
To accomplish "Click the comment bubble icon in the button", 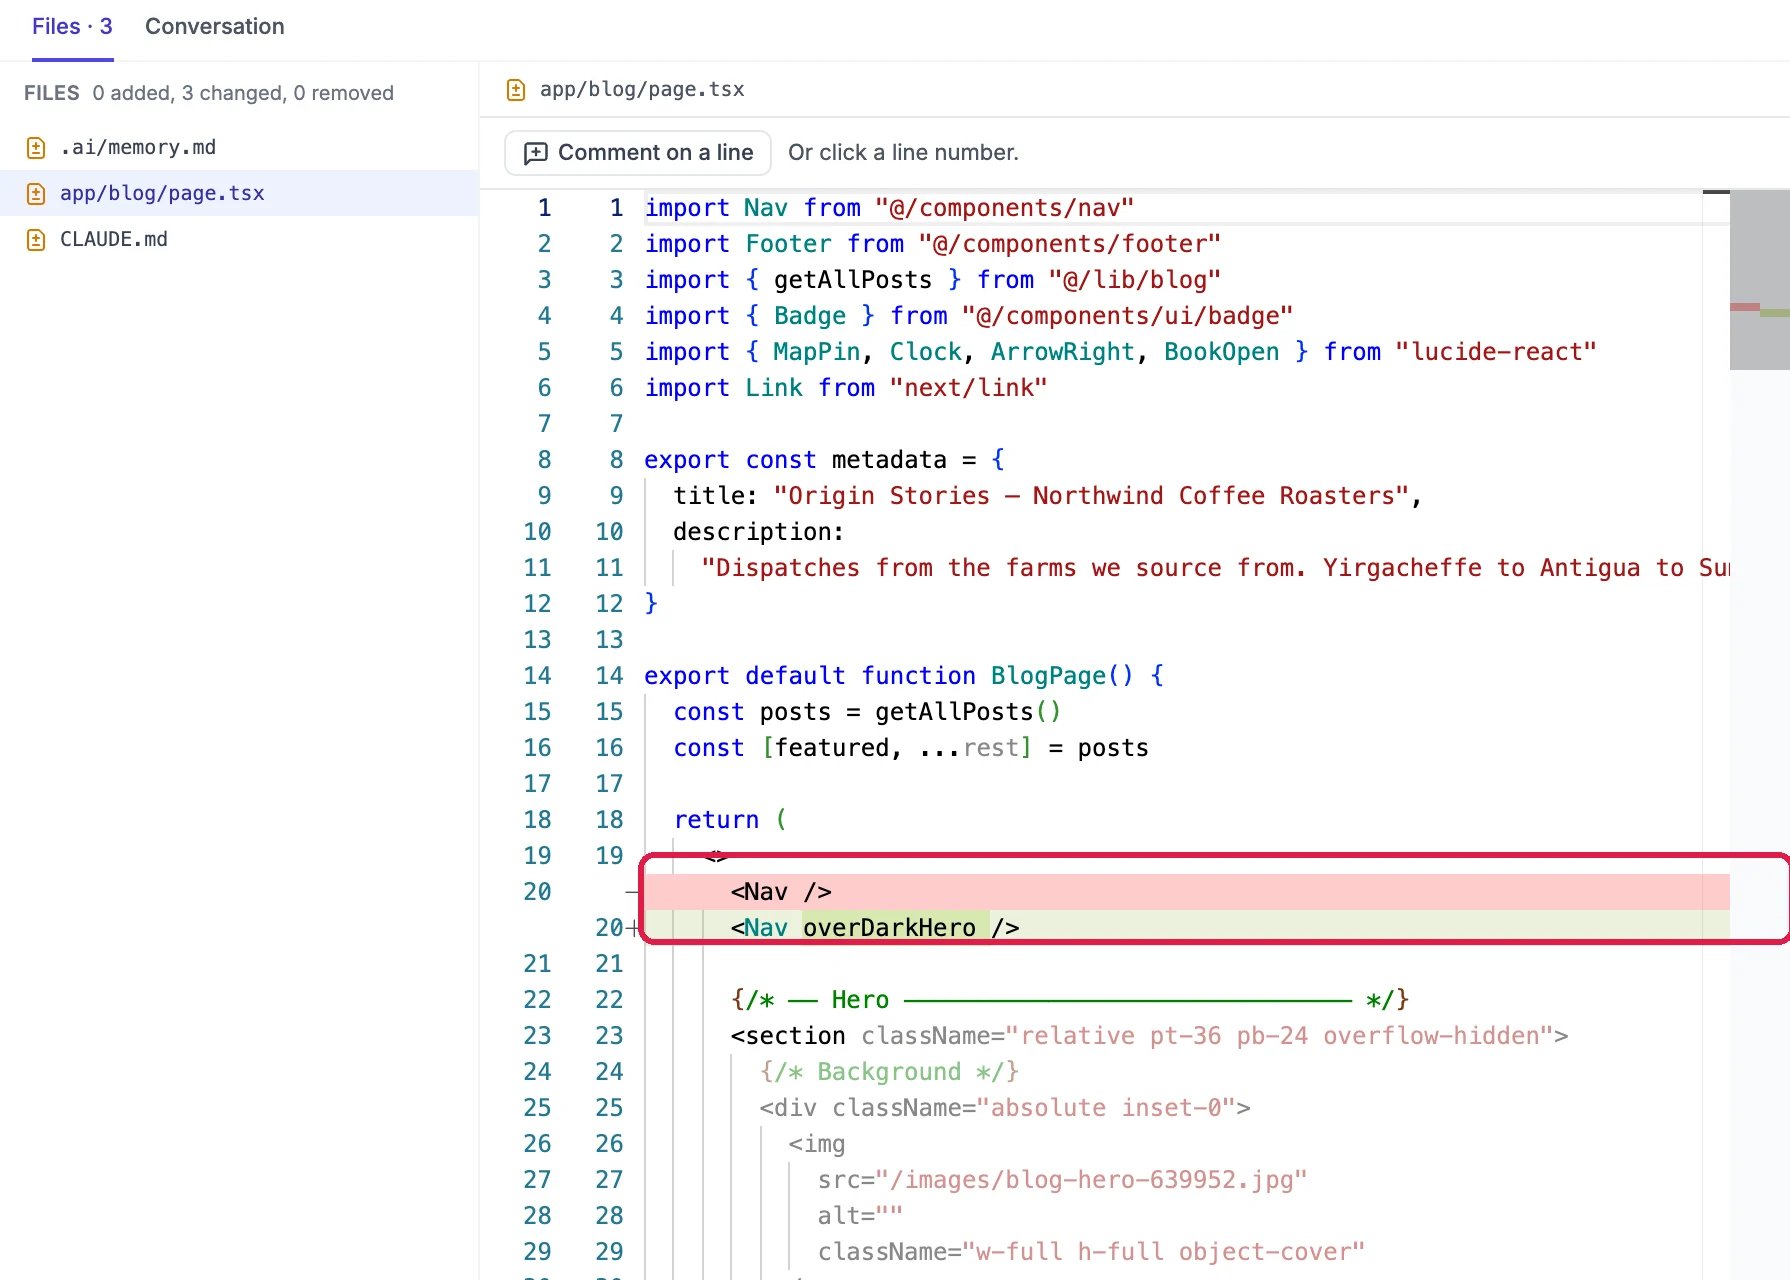I will 536,153.
